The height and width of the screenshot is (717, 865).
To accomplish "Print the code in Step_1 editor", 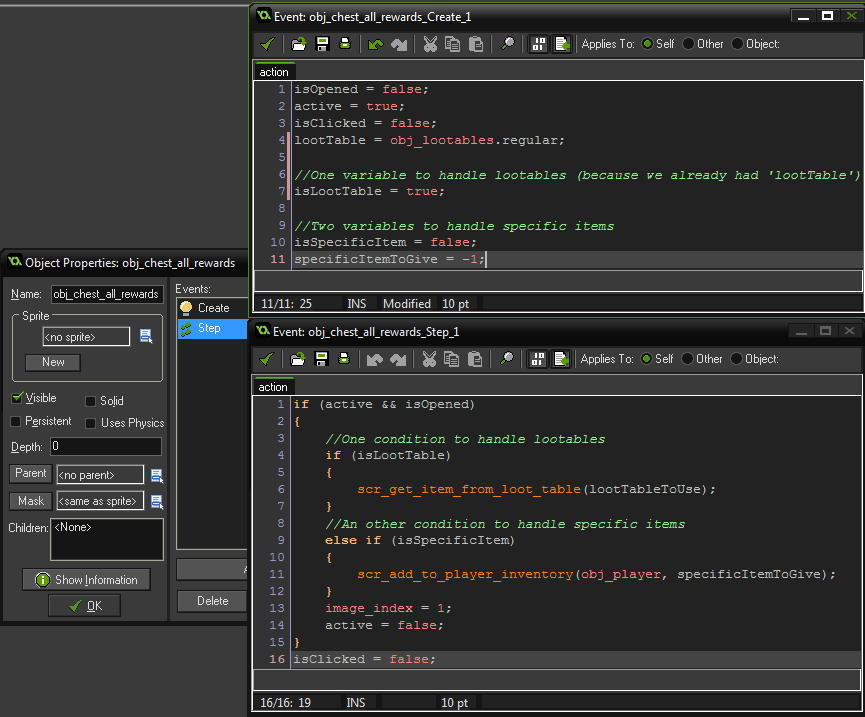I will (x=344, y=359).
